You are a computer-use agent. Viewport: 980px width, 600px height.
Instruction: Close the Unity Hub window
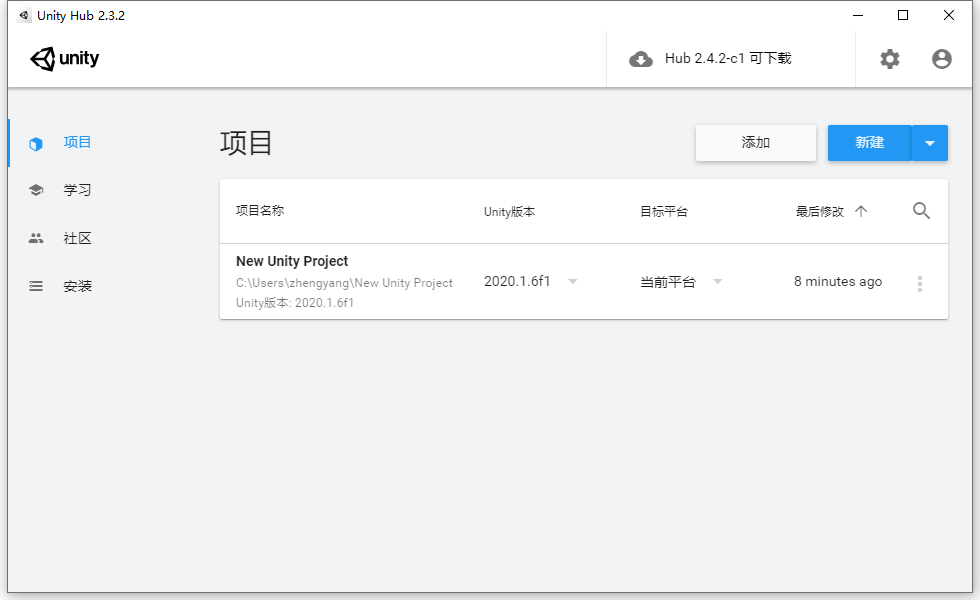949,15
